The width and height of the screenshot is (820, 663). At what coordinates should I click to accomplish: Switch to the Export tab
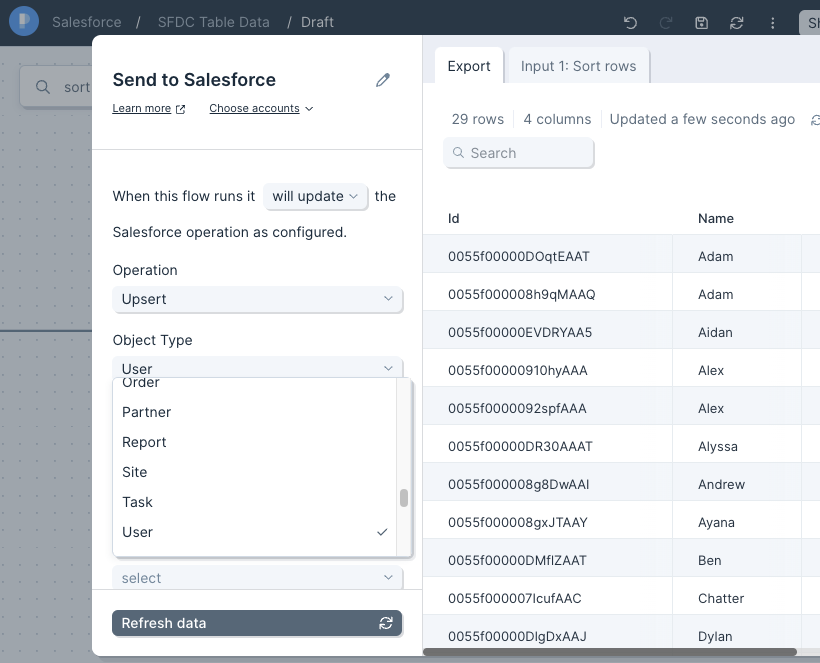pos(469,66)
